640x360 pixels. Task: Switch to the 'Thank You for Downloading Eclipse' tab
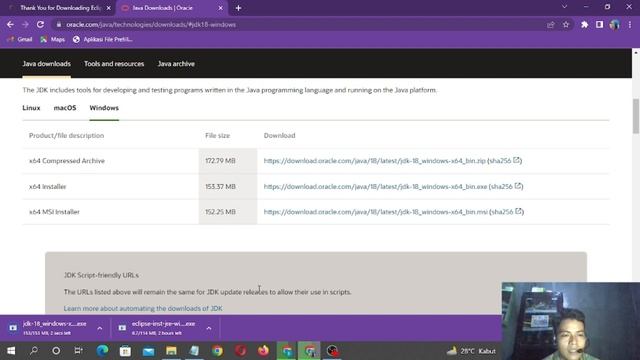pyautogui.click(x=60, y=8)
